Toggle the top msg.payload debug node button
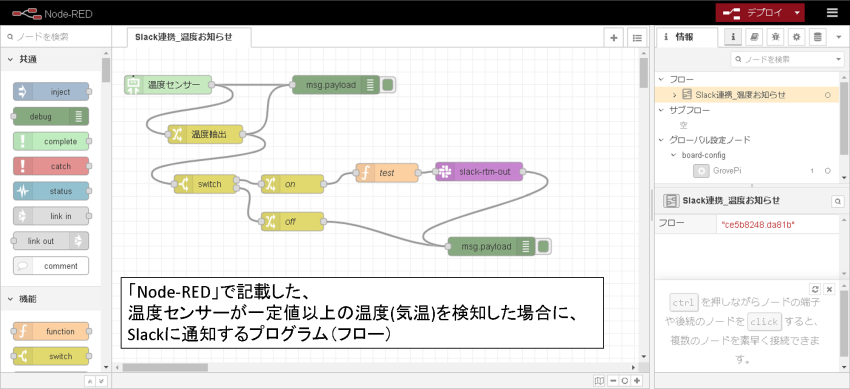The width and height of the screenshot is (850, 389). tap(388, 85)
